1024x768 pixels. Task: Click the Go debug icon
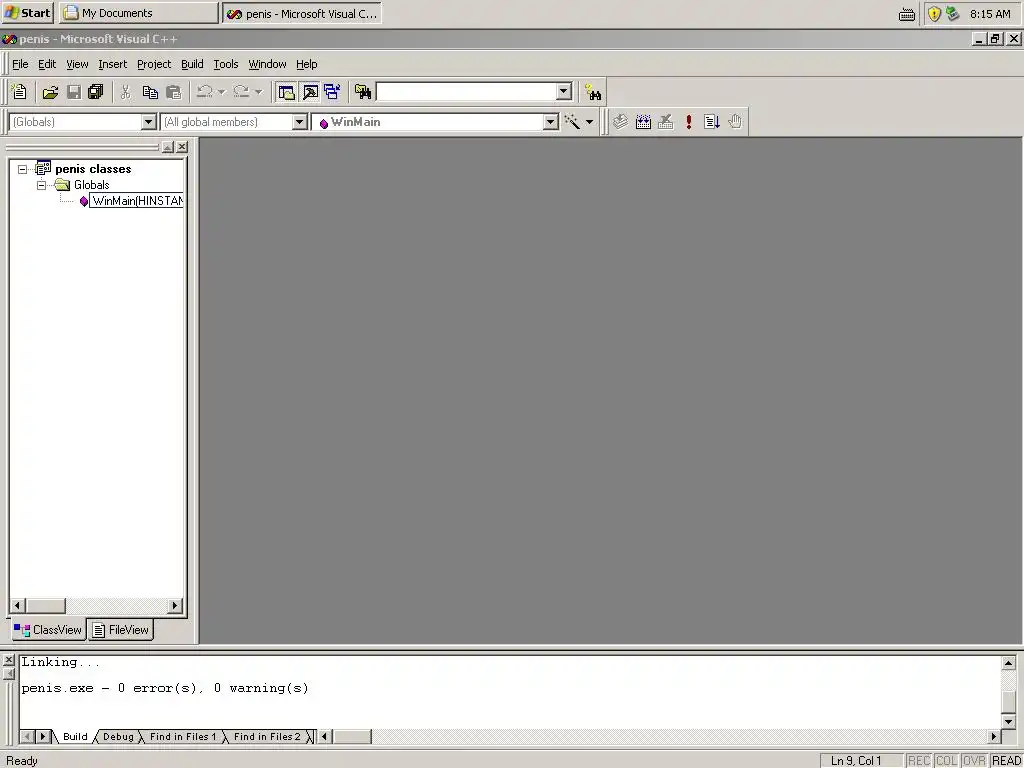coord(712,121)
